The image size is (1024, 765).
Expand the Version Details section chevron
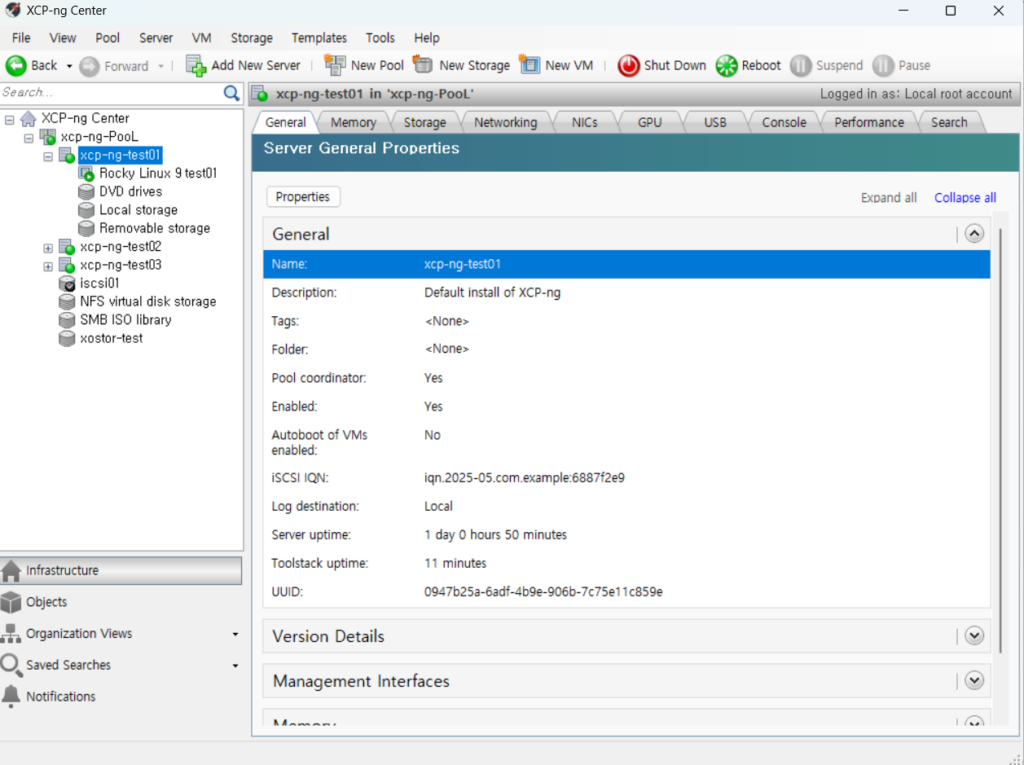pyautogui.click(x=974, y=636)
